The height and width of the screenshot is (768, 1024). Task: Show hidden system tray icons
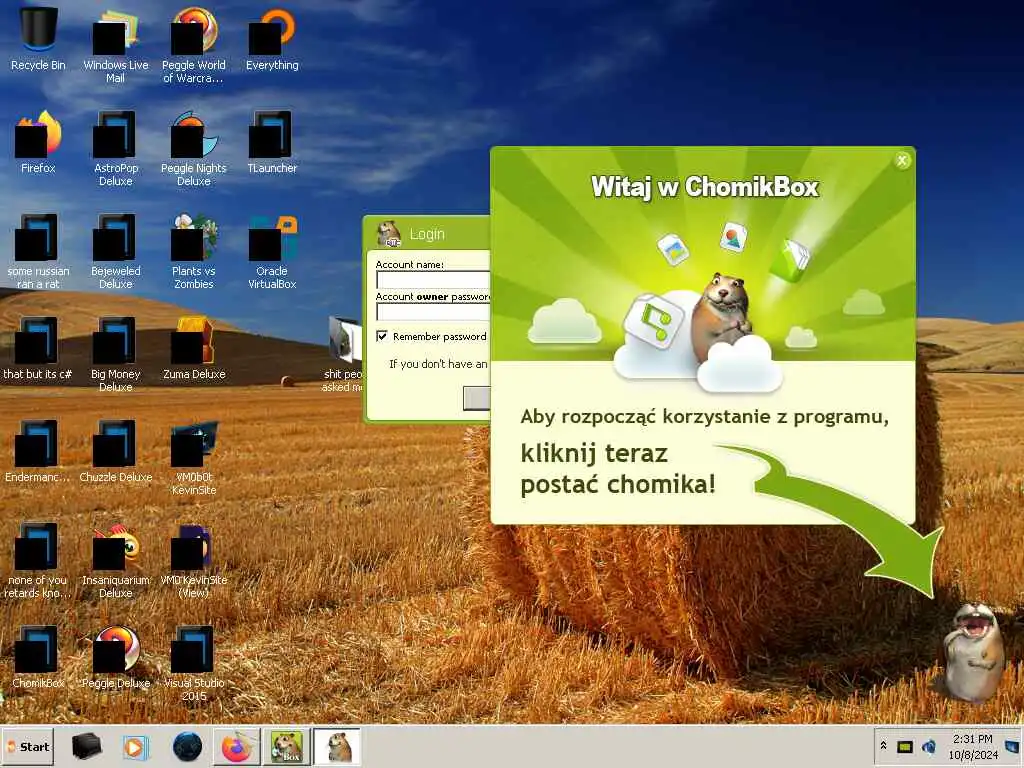[884, 746]
